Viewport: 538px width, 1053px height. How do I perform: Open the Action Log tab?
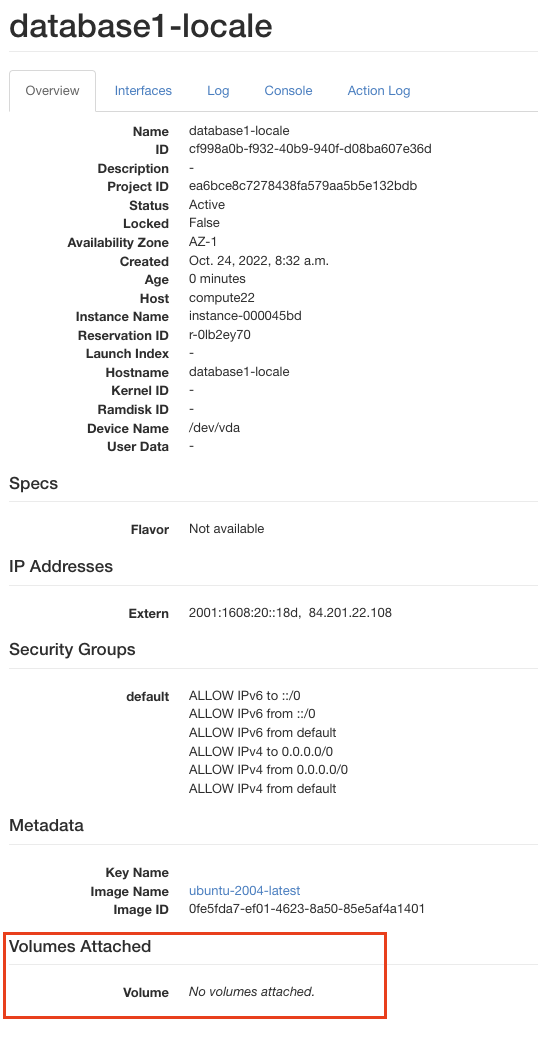pyautogui.click(x=379, y=91)
